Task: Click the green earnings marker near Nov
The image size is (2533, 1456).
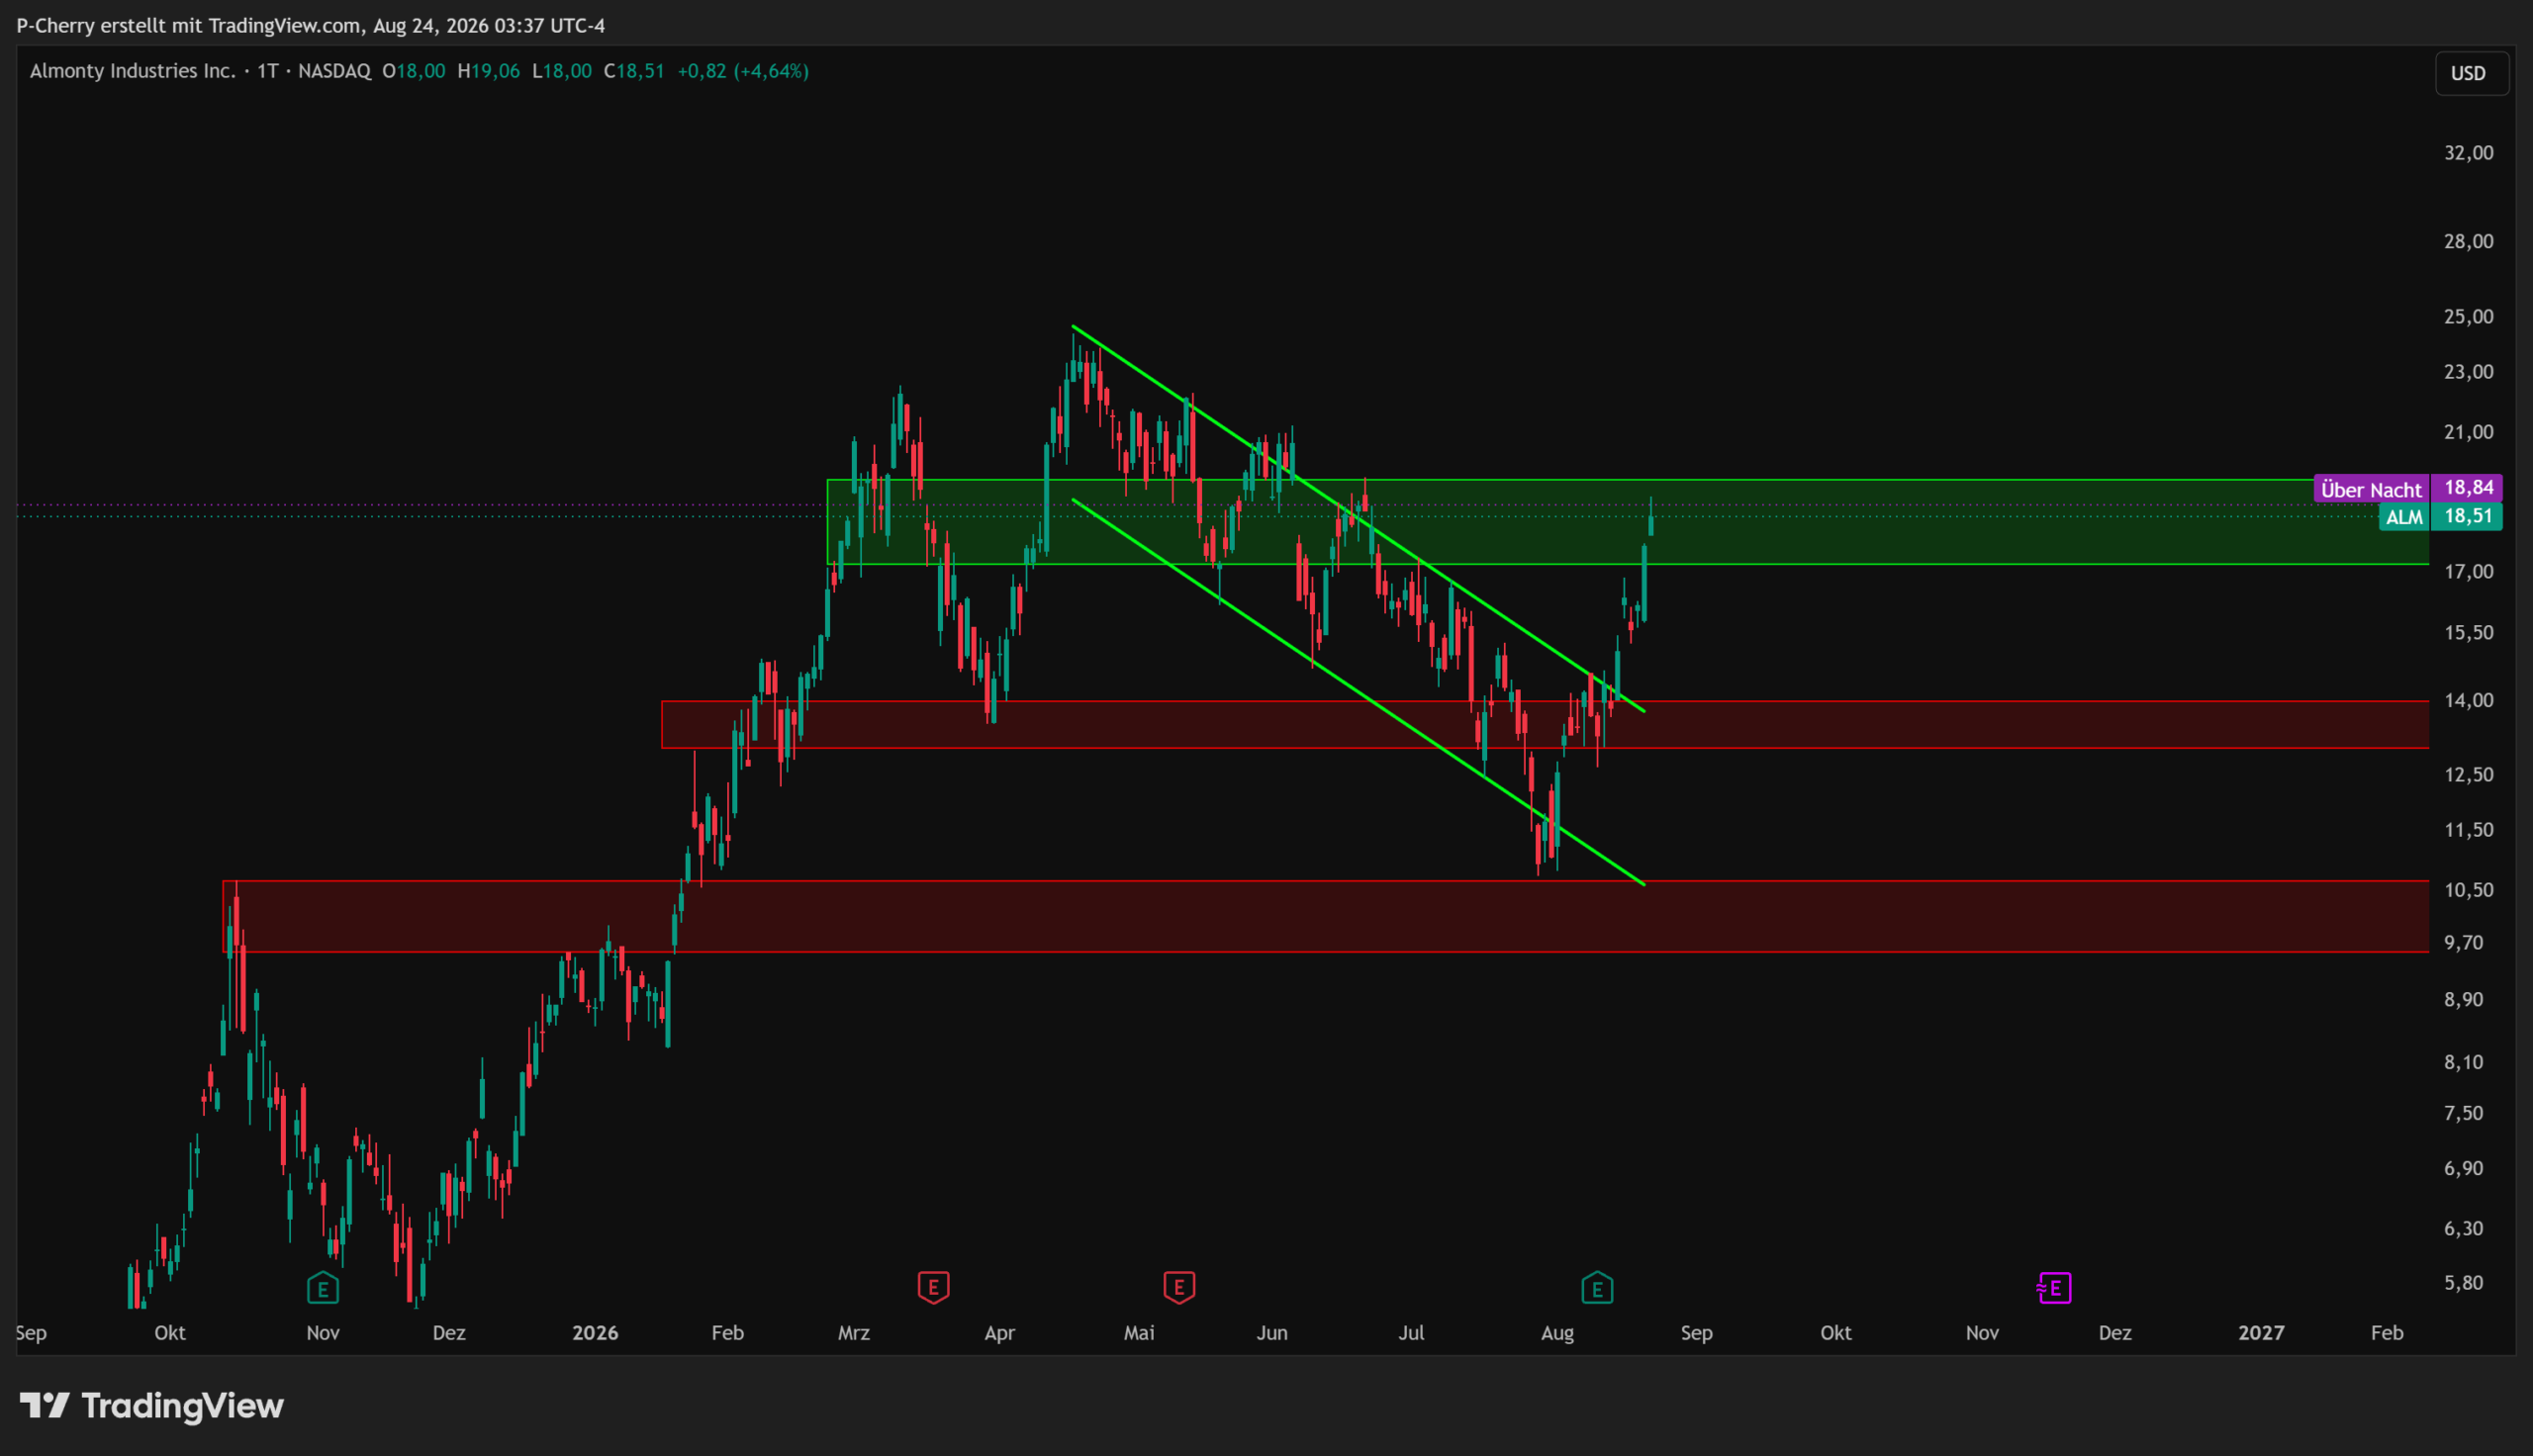Action: point(322,1288)
